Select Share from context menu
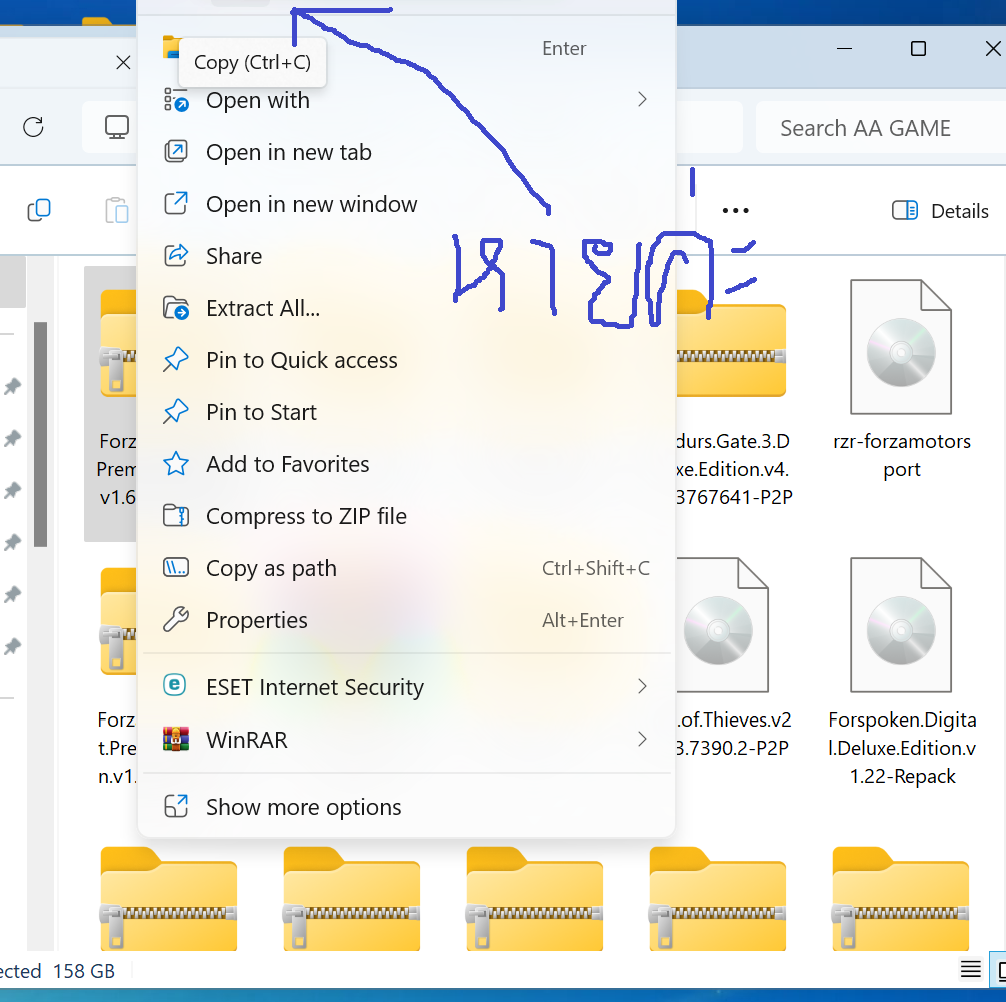The width and height of the screenshot is (1006, 1002). click(406, 256)
